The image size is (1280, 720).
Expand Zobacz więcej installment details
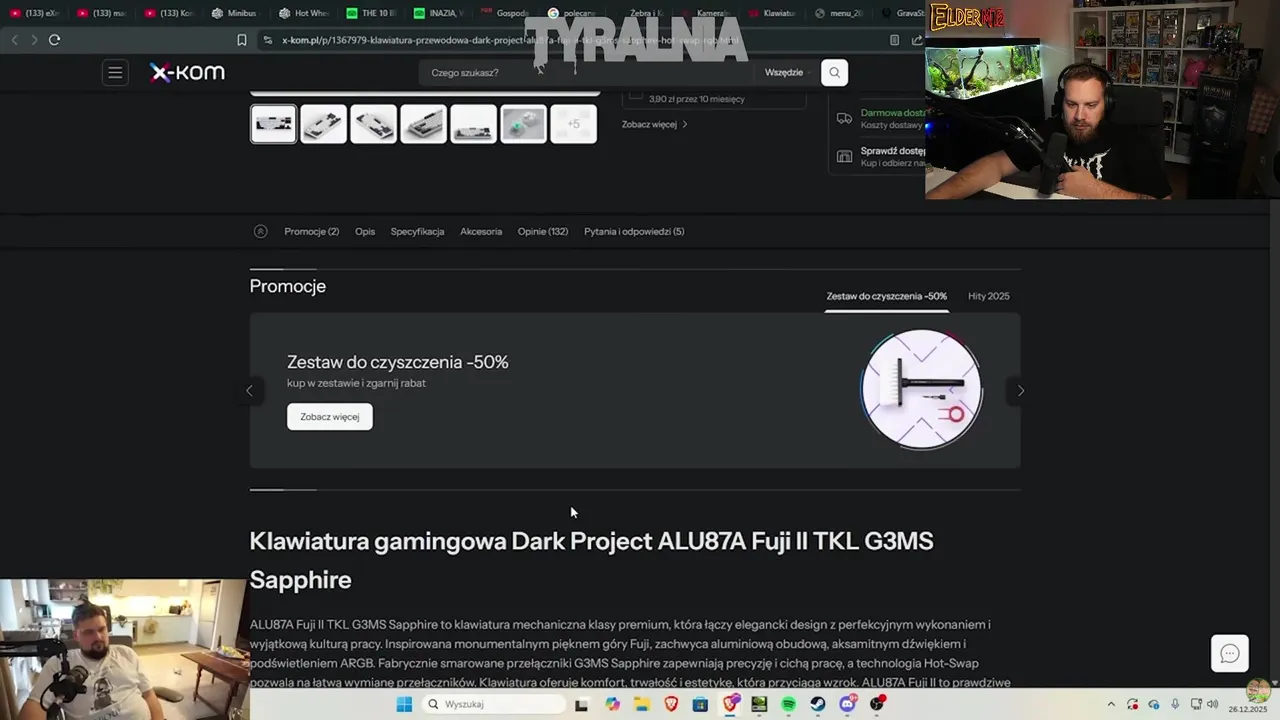[655, 124]
